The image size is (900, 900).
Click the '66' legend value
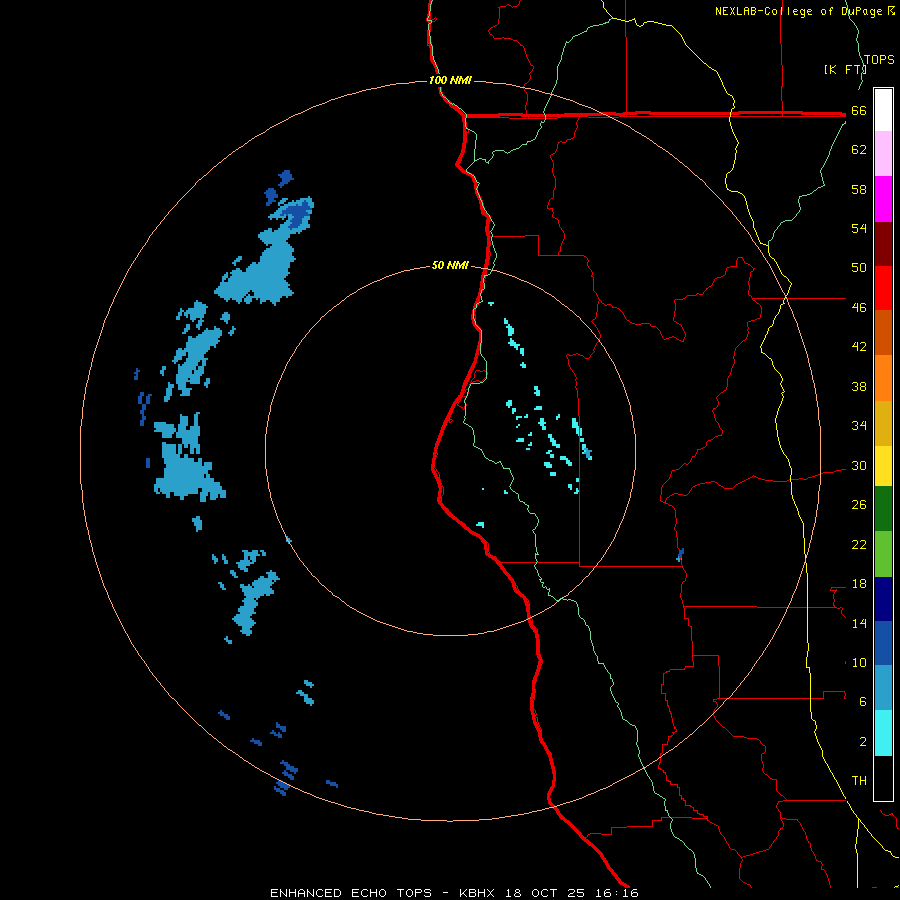coord(859,111)
